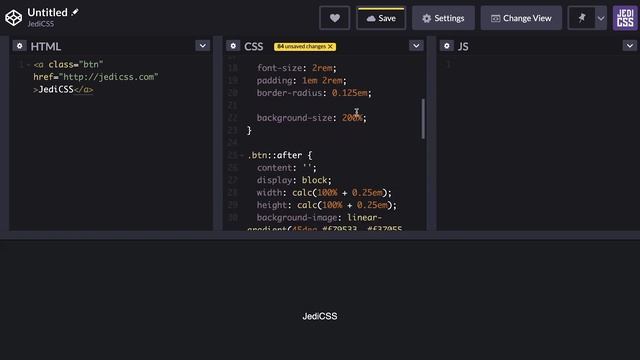
Task: Open JS editor settings gear
Action: 447,46
